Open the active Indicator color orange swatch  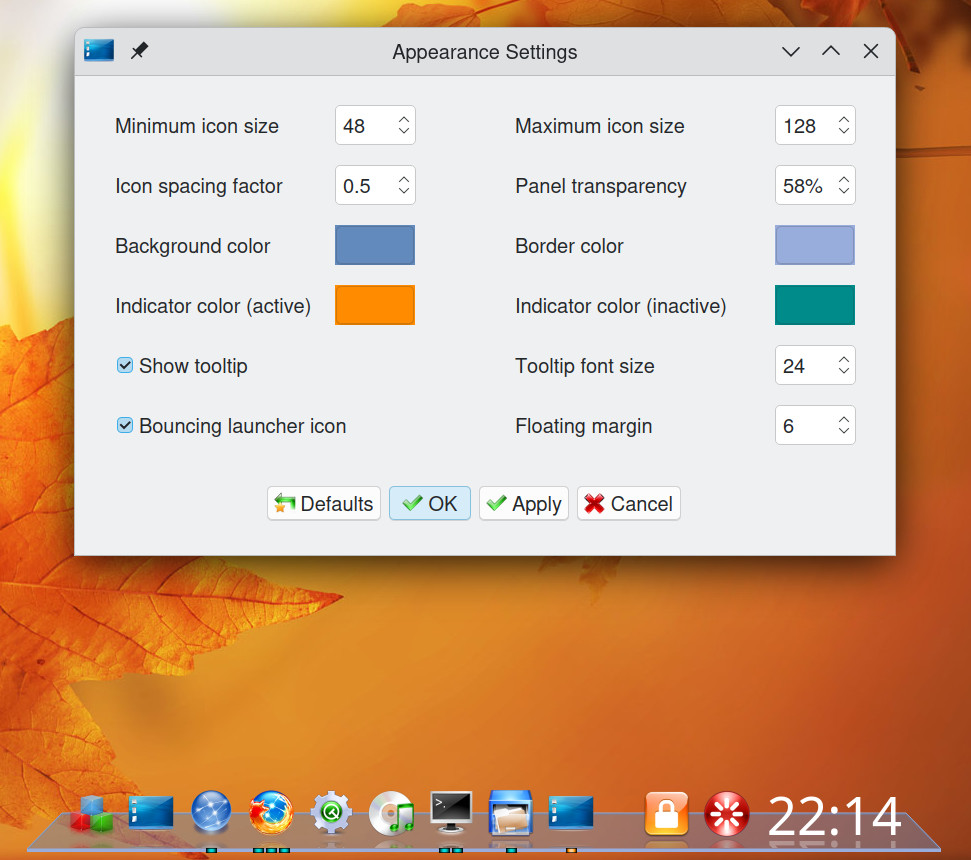(x=375, y=305)
